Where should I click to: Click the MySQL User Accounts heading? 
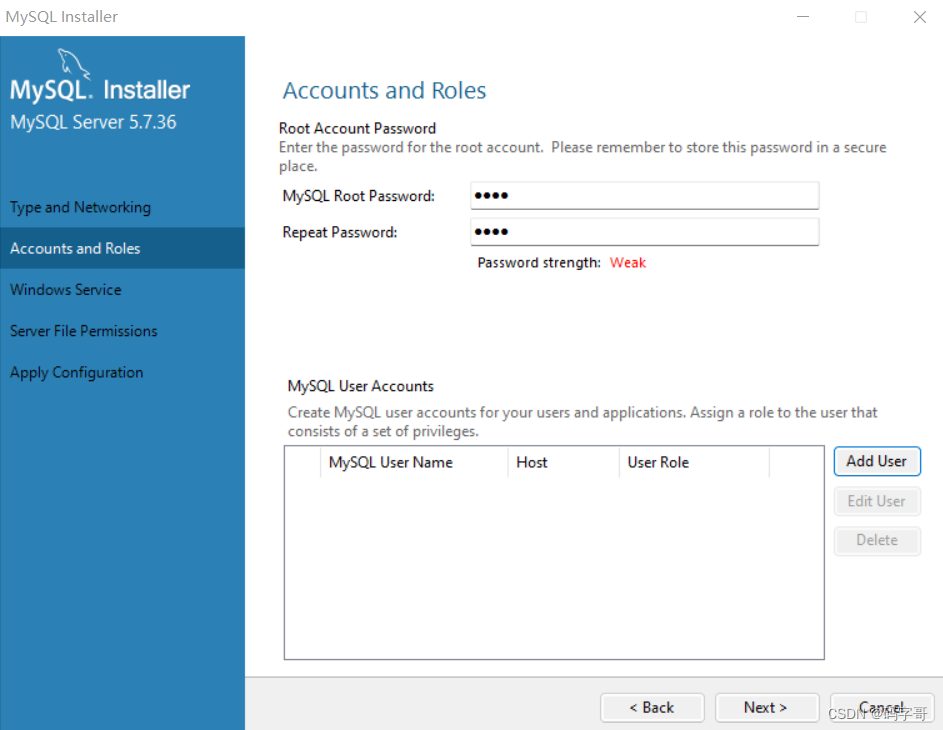tap(360, 386)
